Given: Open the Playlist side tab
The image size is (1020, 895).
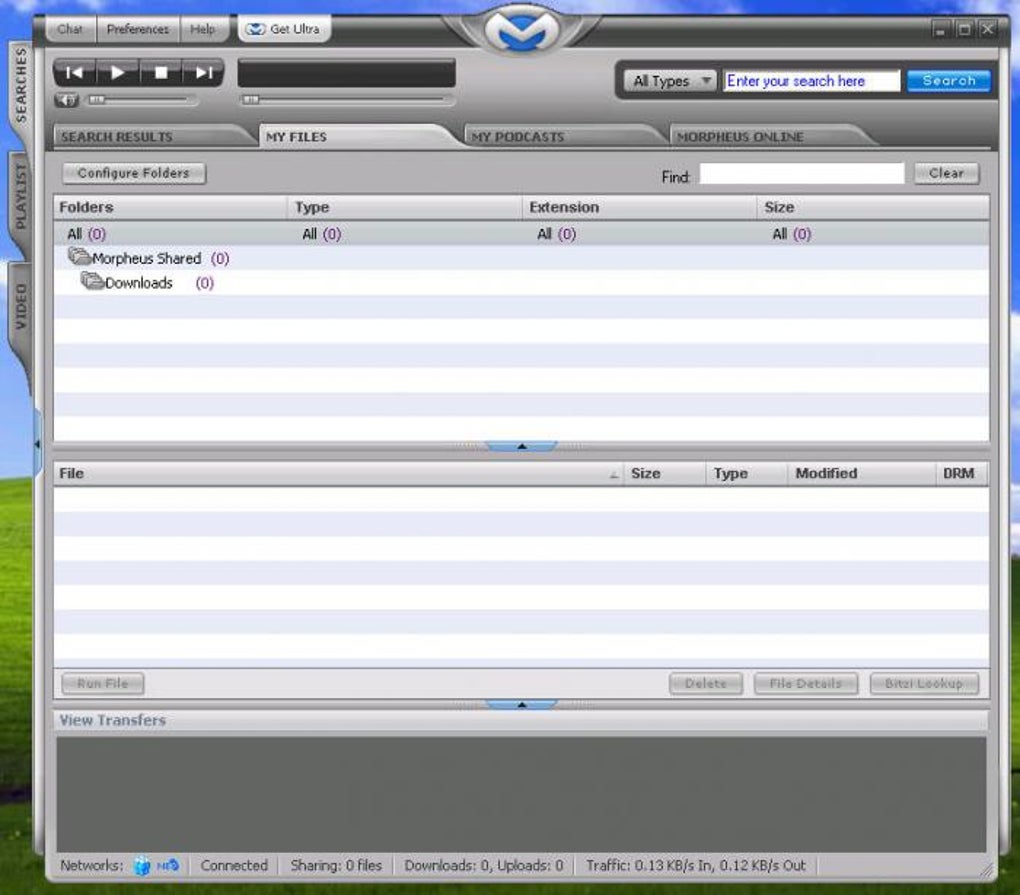Looking at the screenshot, I should pos(21,196).
